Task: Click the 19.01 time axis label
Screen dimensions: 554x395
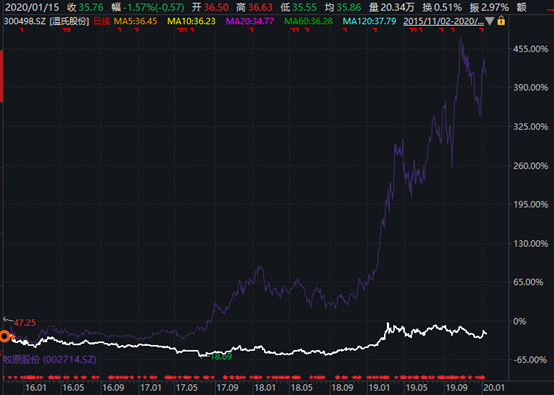Action: (379, 388)
